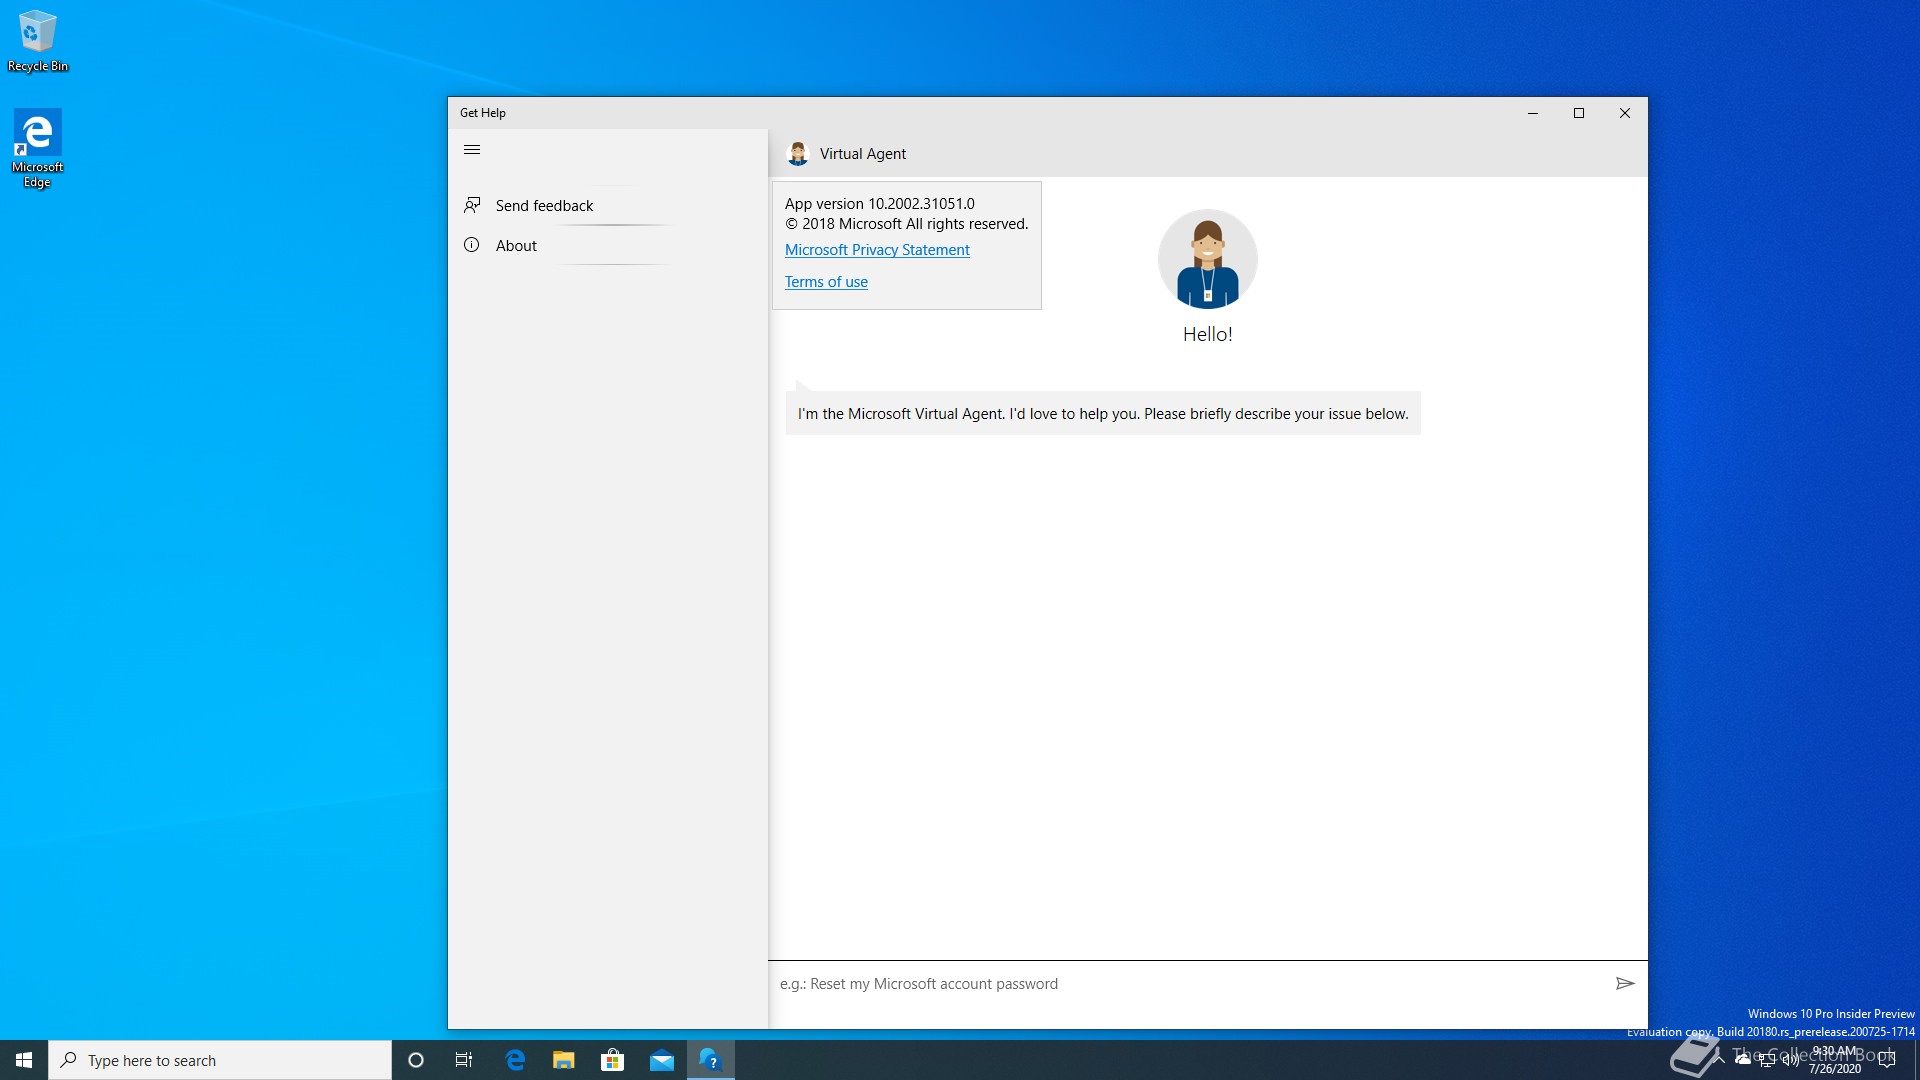Send the message with arrow icon

click(1625, 984)
